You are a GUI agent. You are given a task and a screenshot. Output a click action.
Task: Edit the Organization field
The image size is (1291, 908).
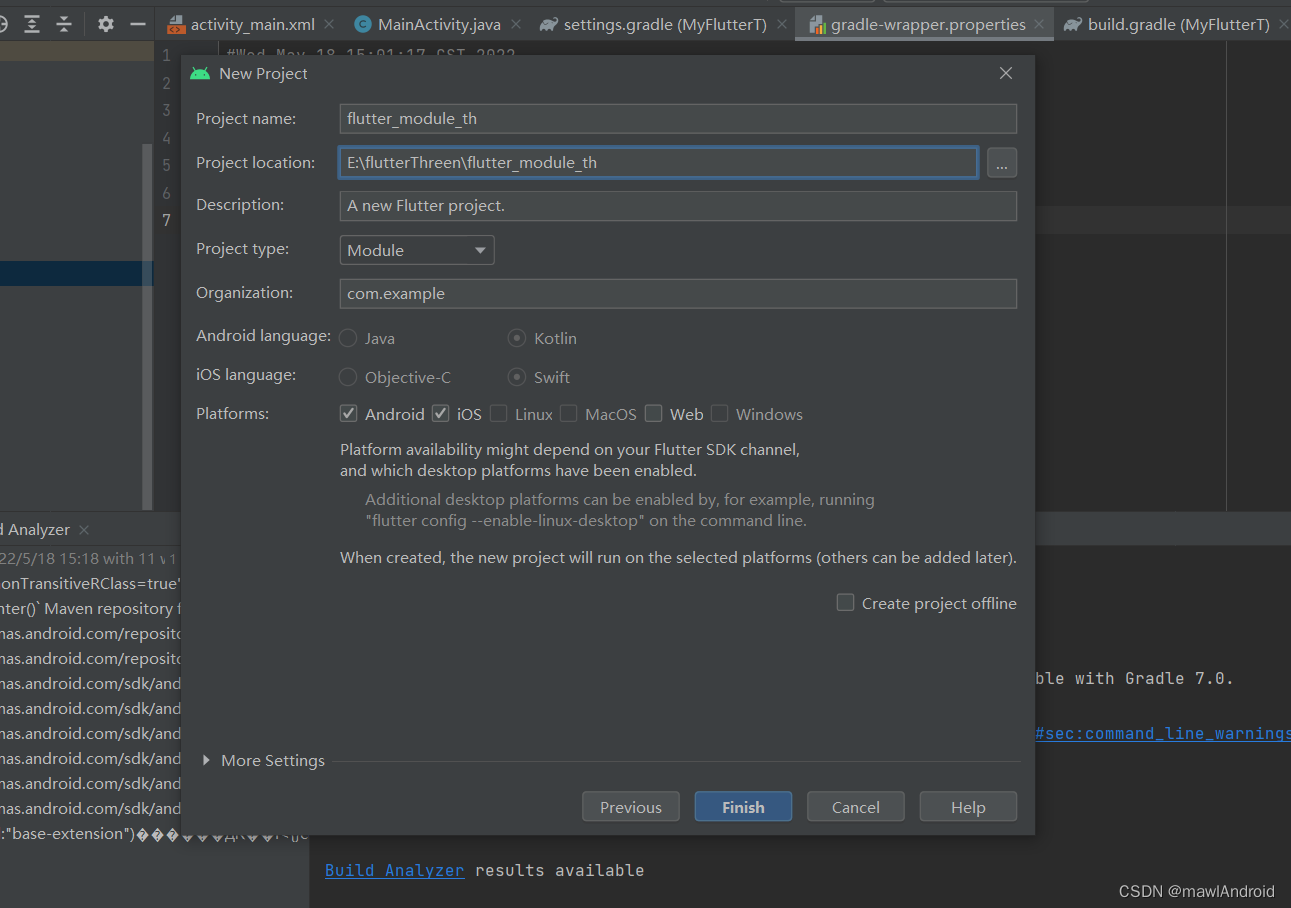678,294
